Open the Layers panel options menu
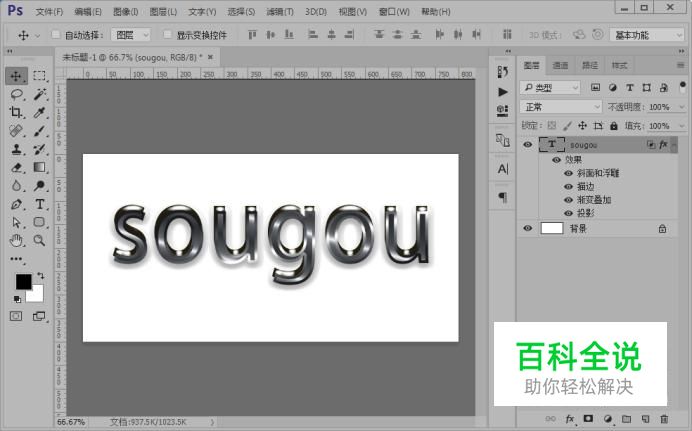 680,65
